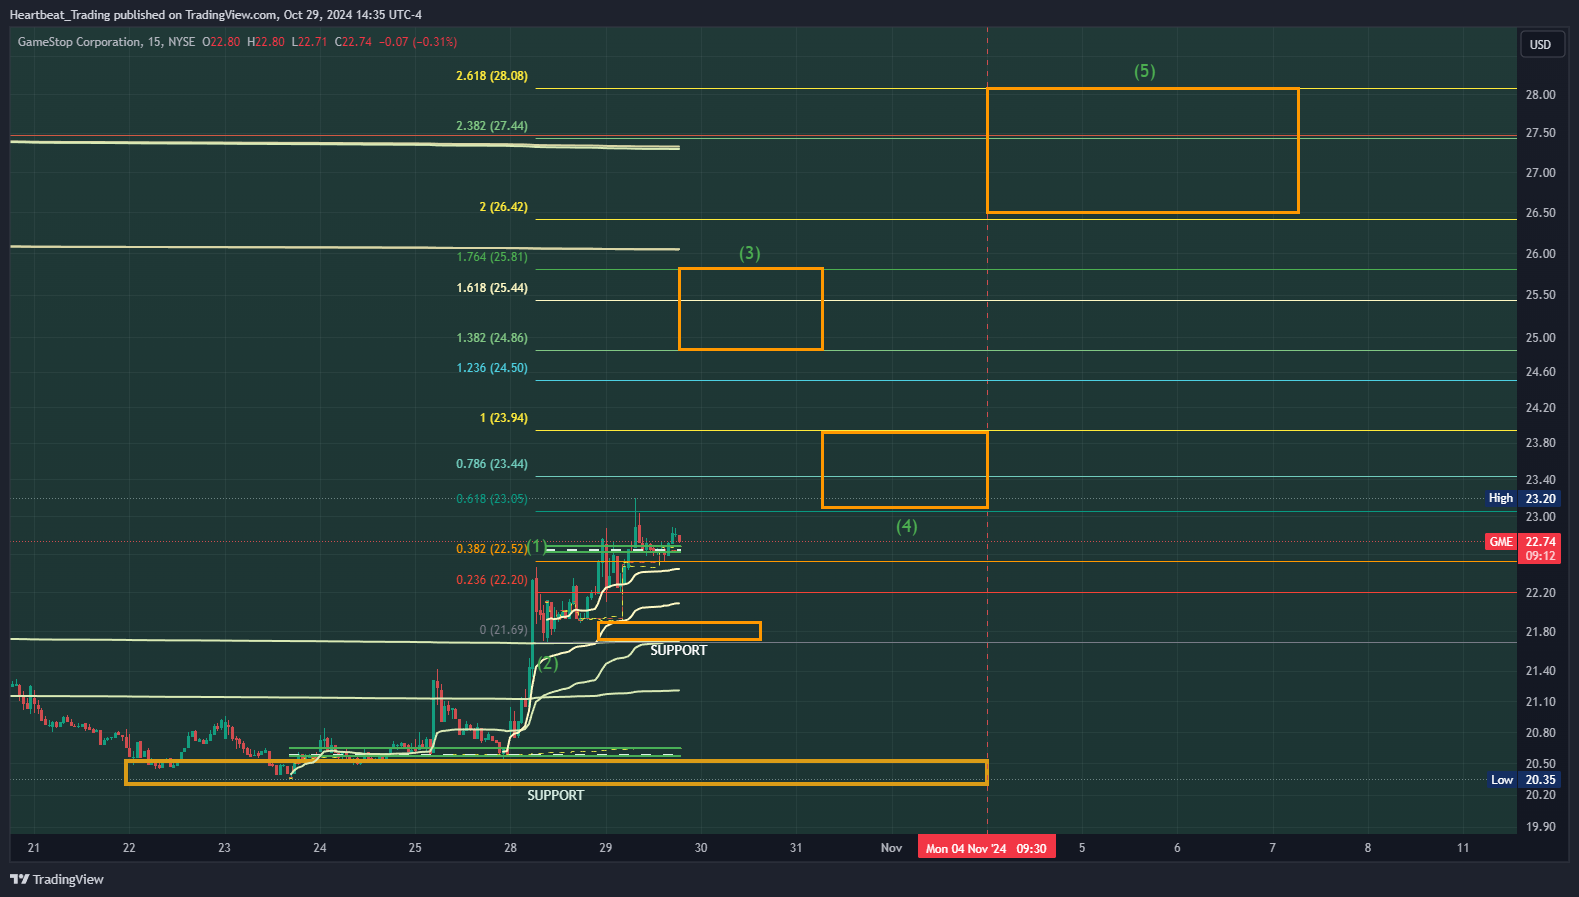Select the 1.764 (25.81) fib label

492,257
